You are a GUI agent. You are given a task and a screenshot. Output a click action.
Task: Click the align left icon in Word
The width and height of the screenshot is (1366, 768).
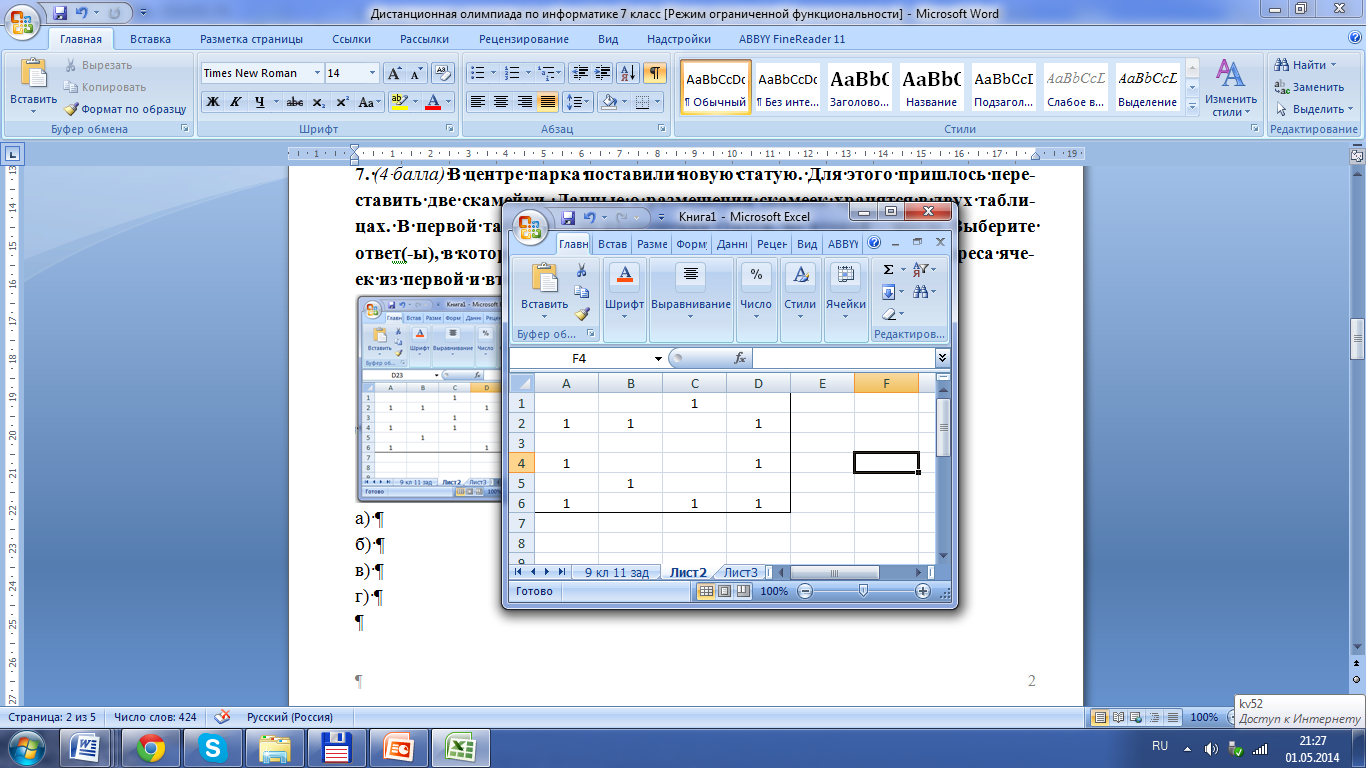478,102
